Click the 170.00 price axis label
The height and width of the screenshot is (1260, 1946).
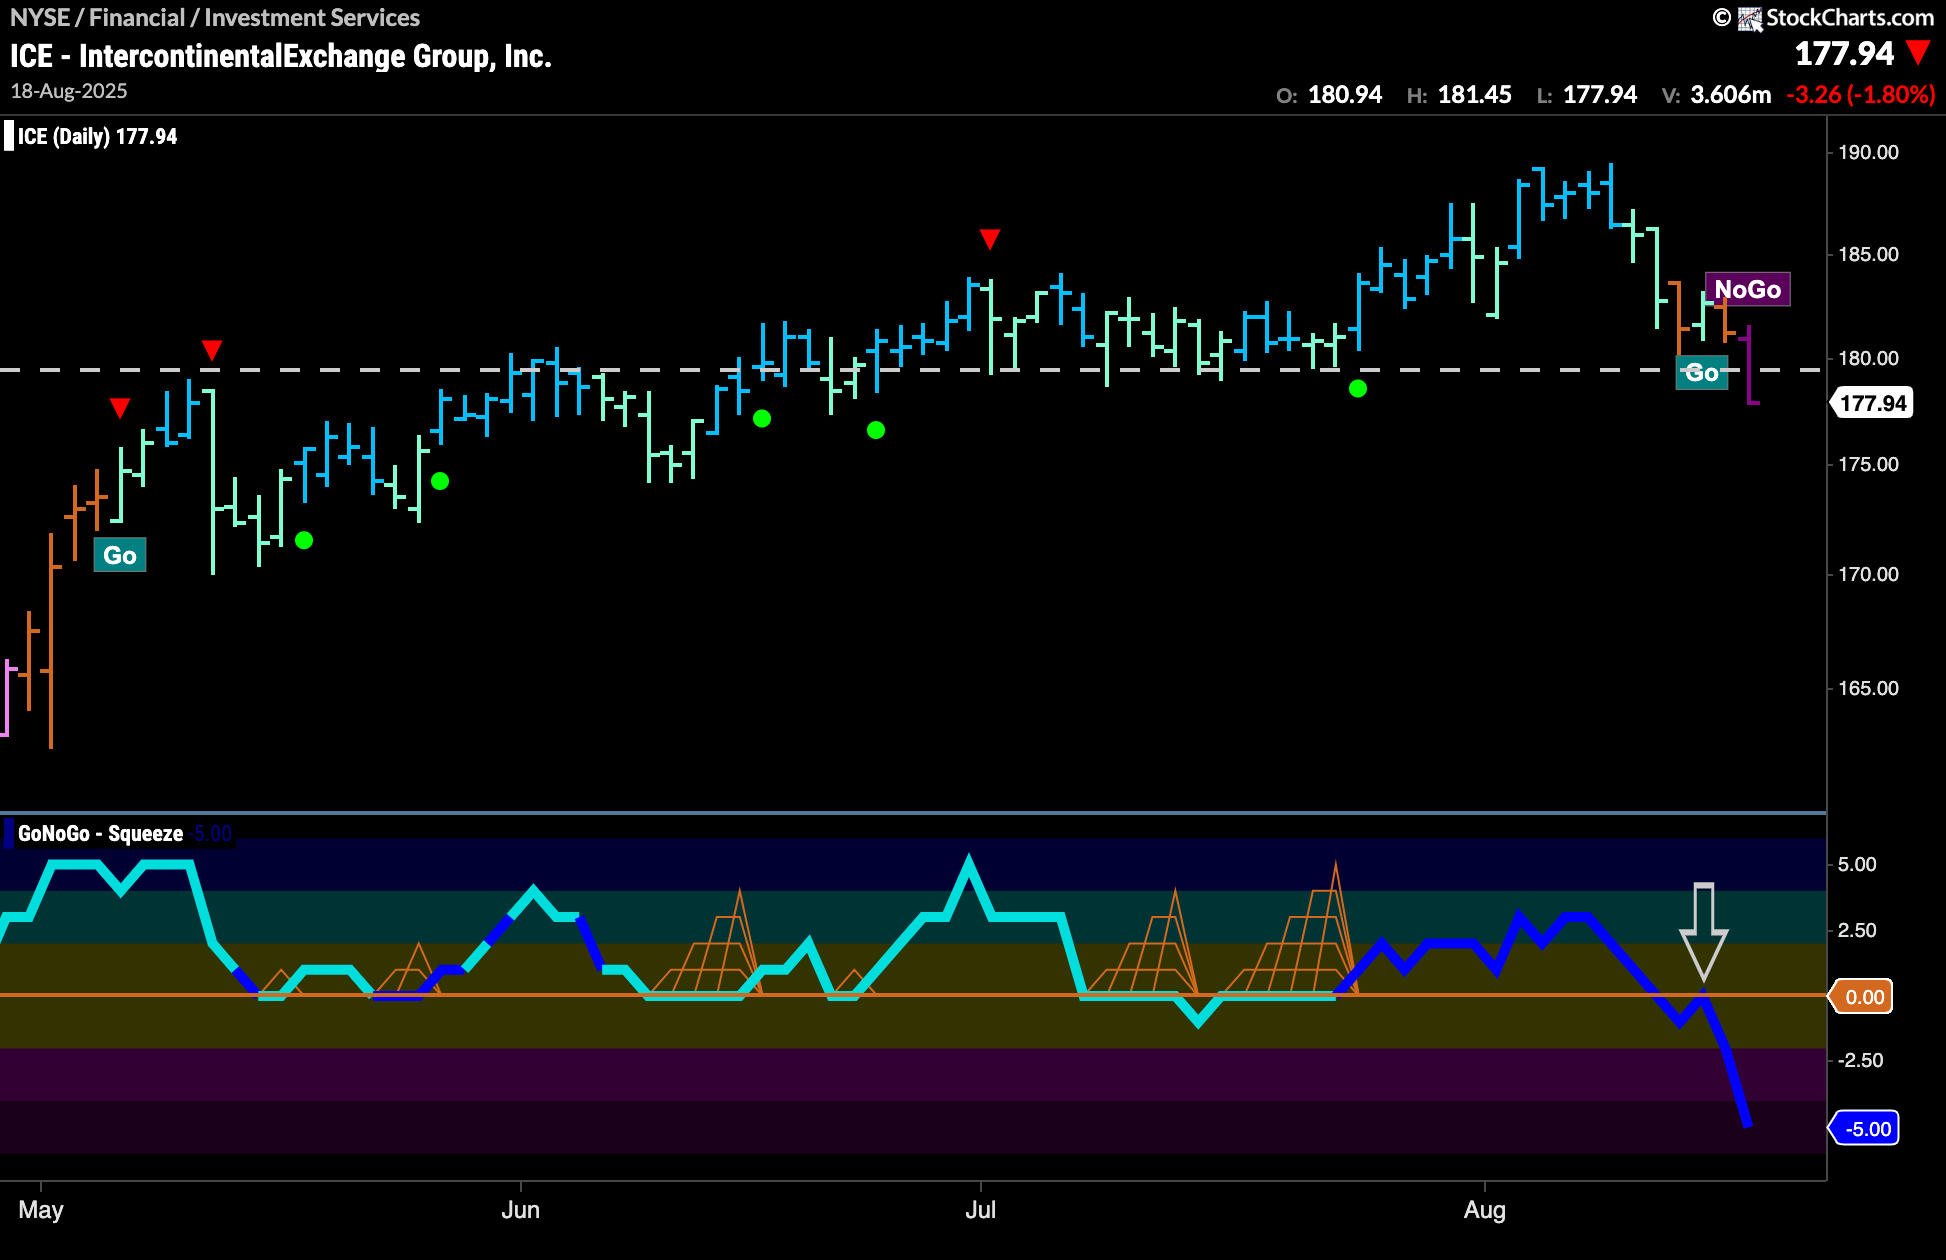(1868, 574)
